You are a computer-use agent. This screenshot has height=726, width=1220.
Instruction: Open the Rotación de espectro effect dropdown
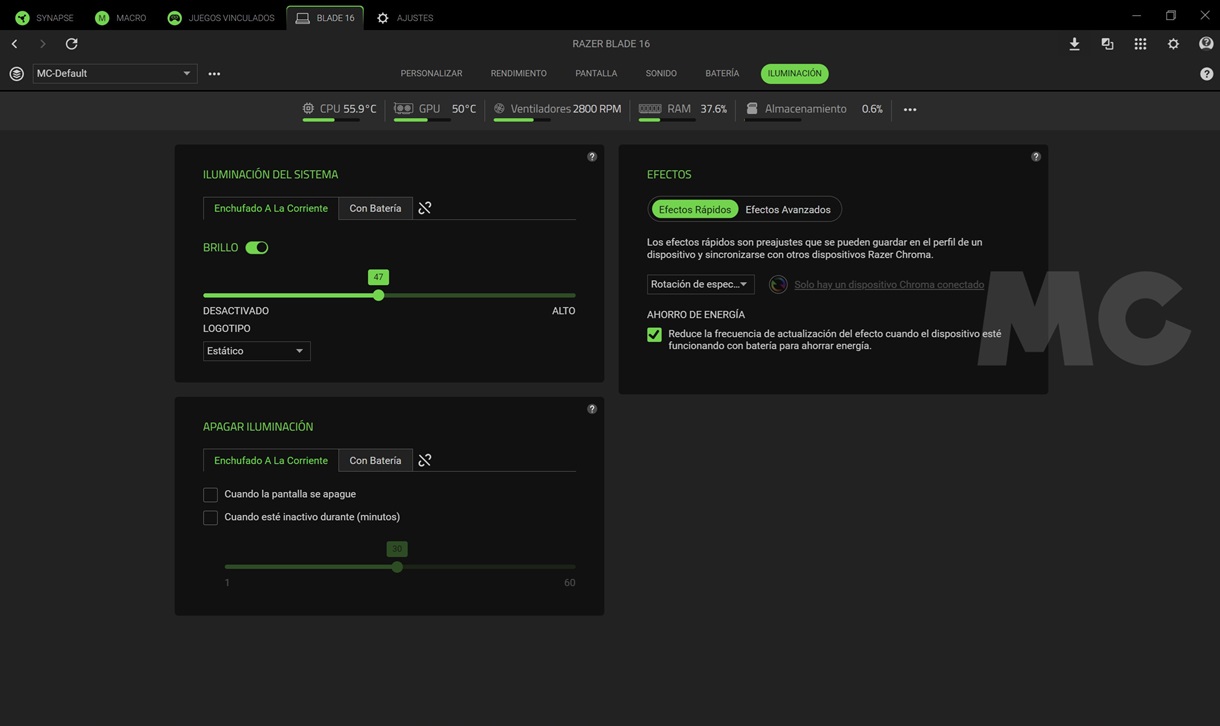(x=700, y=285)
